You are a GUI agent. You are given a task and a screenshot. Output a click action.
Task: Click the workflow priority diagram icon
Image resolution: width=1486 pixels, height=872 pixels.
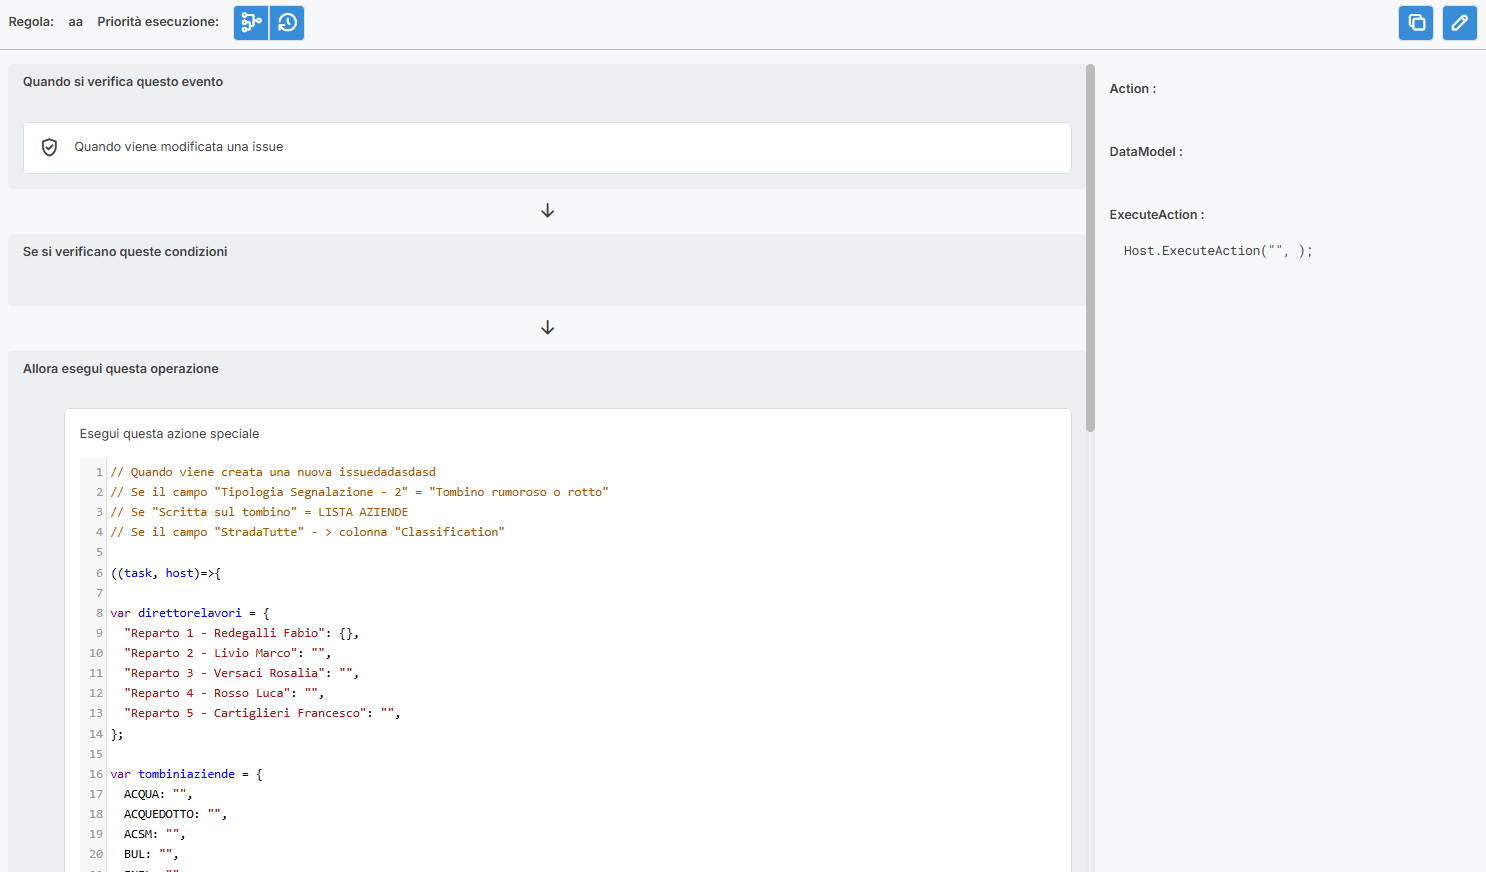pyautogui.click(x=251, y=22)
